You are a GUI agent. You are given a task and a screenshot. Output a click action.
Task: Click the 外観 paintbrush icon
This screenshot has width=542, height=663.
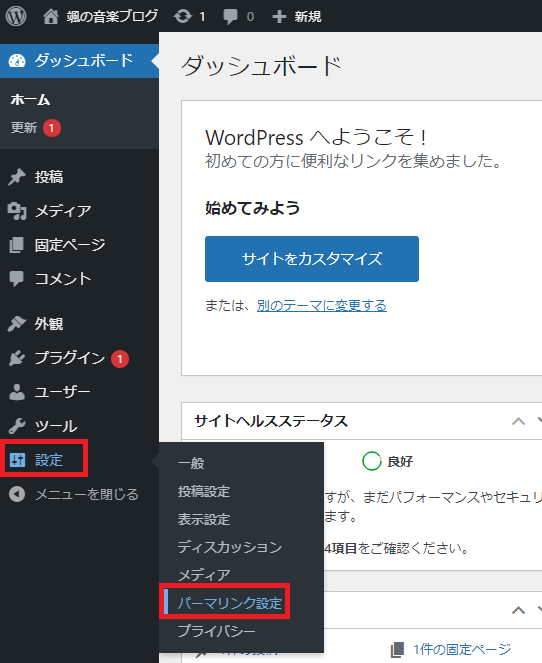pos(17,324)
